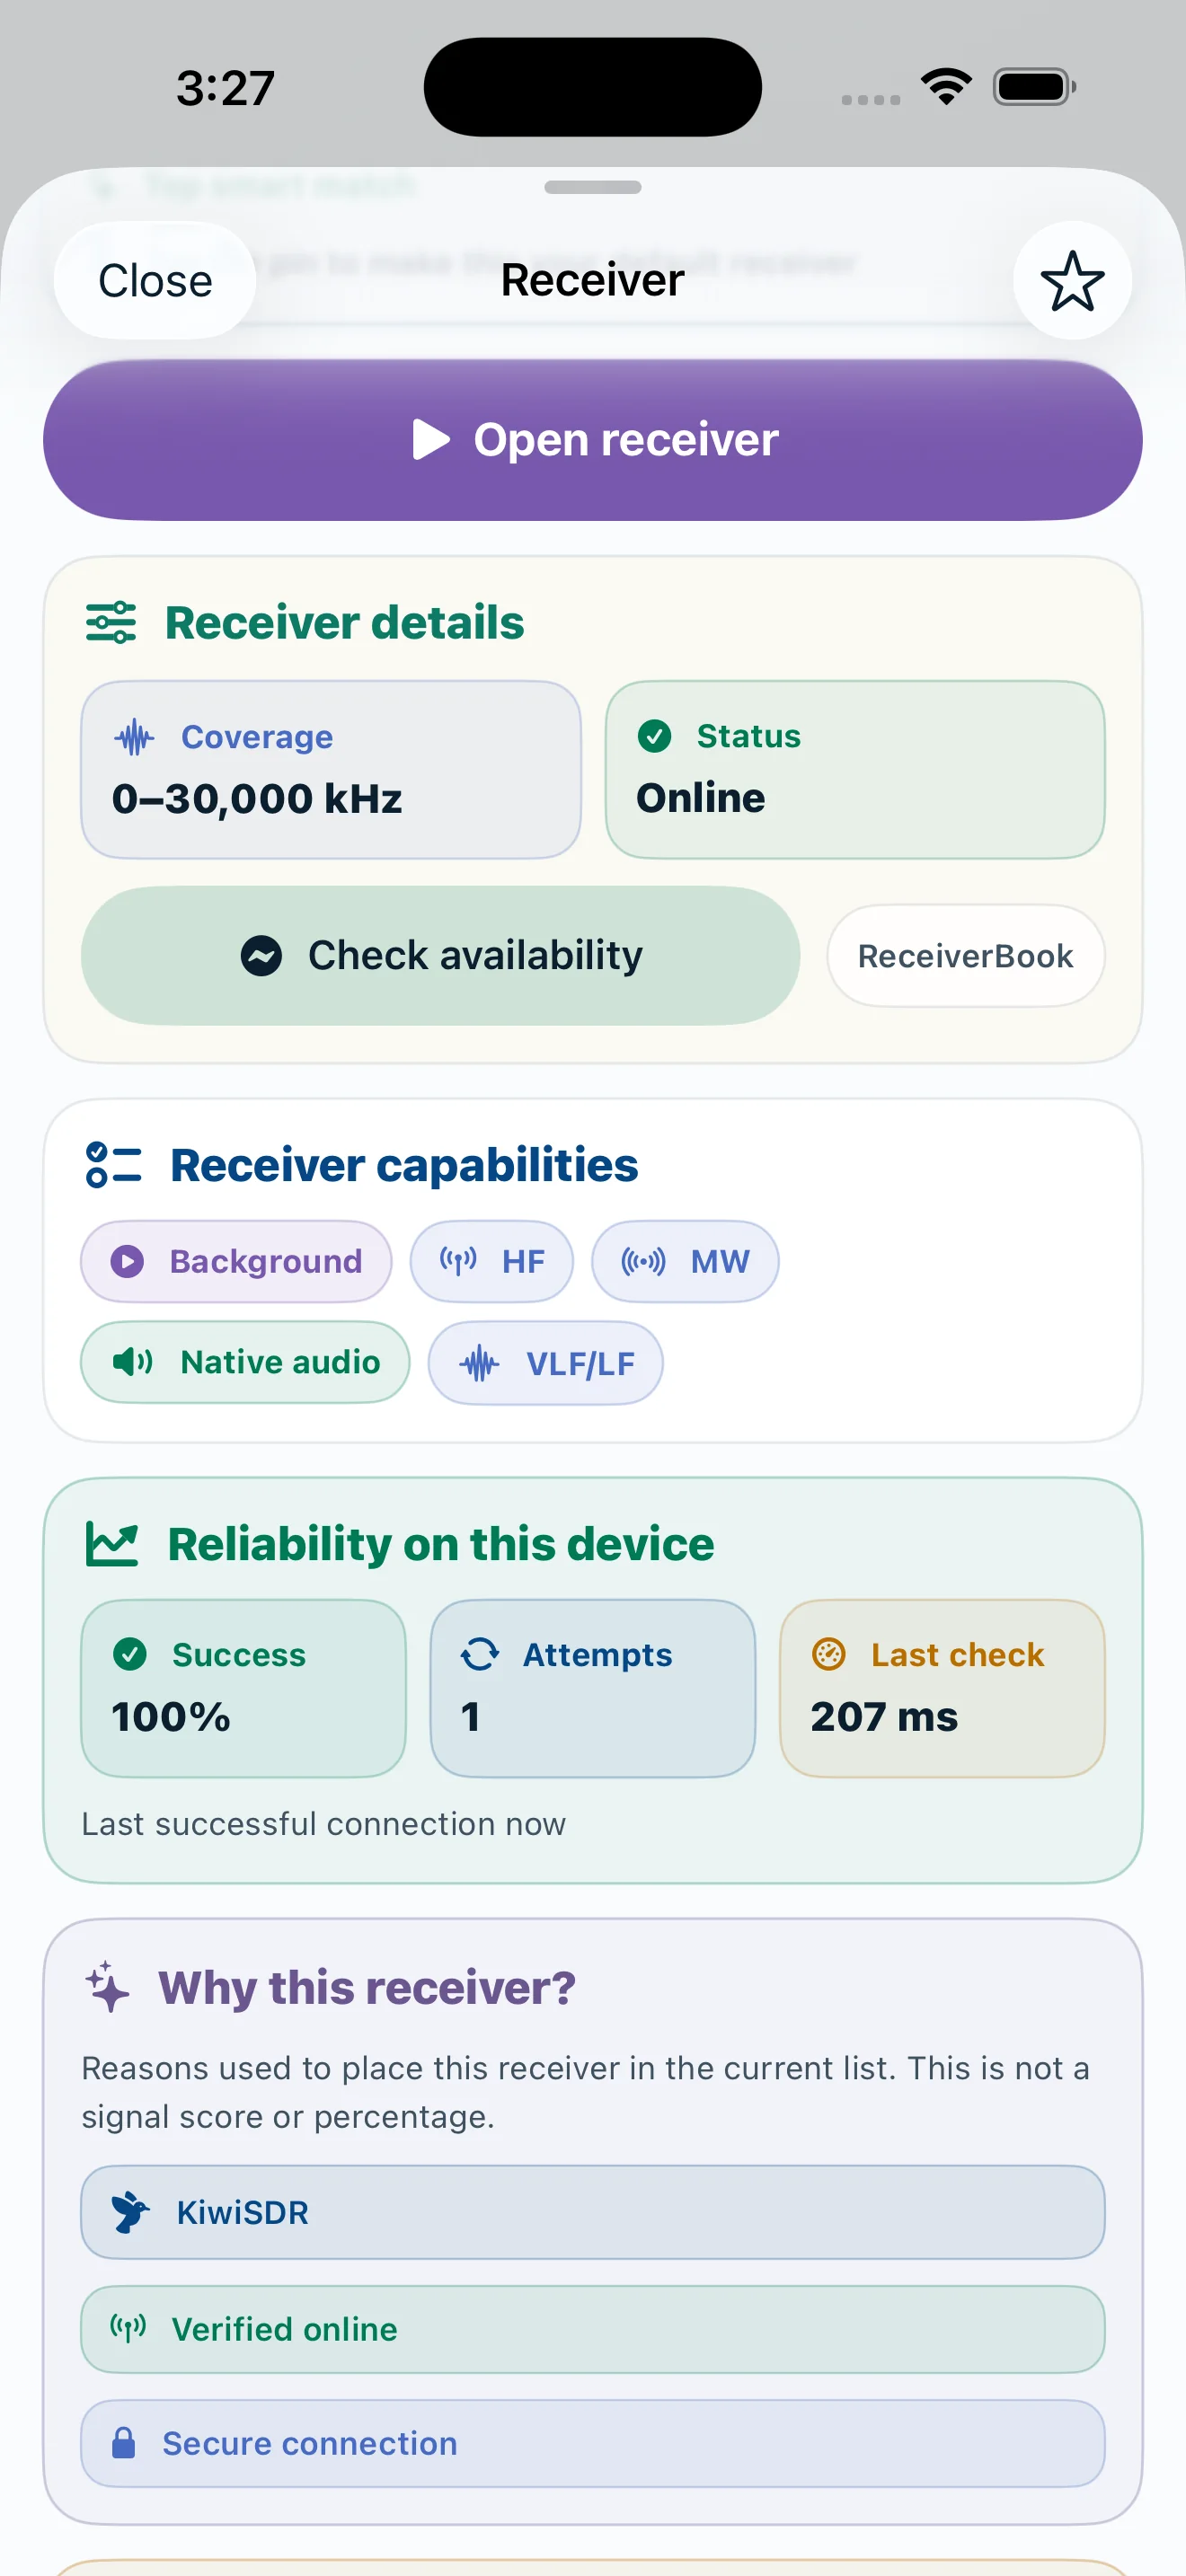Tap the Attempts refresh arrows icon
Image resolution: width=1186 pixels, height=2576 pixels.
coord(480,1655)
